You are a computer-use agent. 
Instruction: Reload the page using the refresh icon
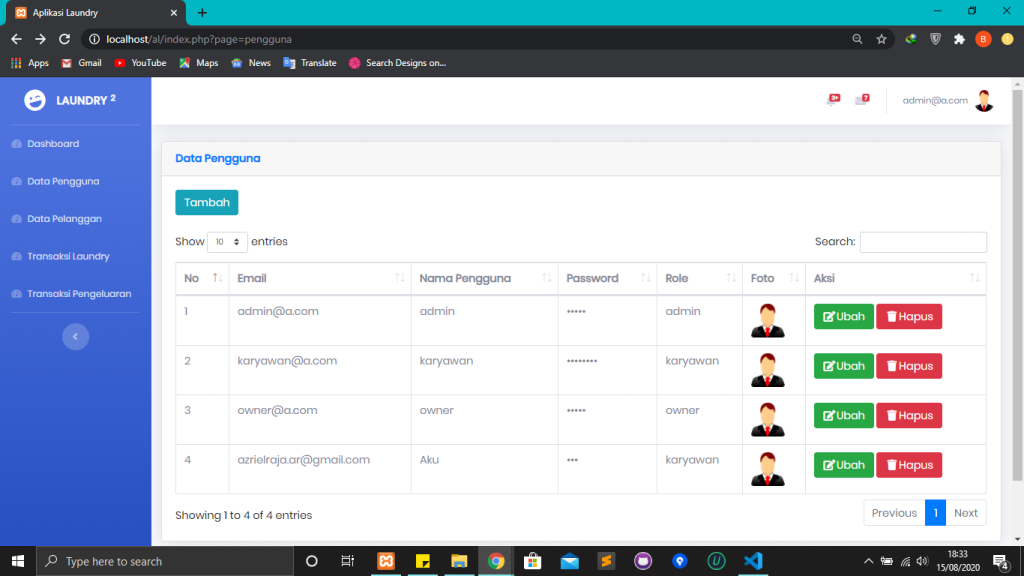point(65,39)
